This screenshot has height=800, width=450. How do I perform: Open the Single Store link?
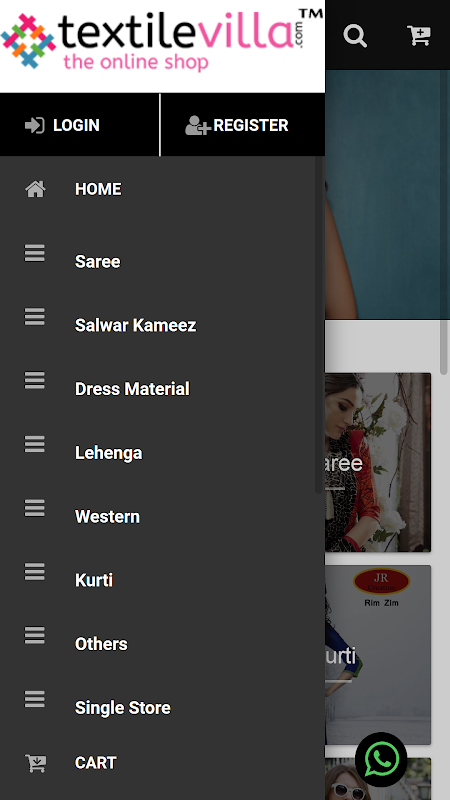click(x=122, y=708)
